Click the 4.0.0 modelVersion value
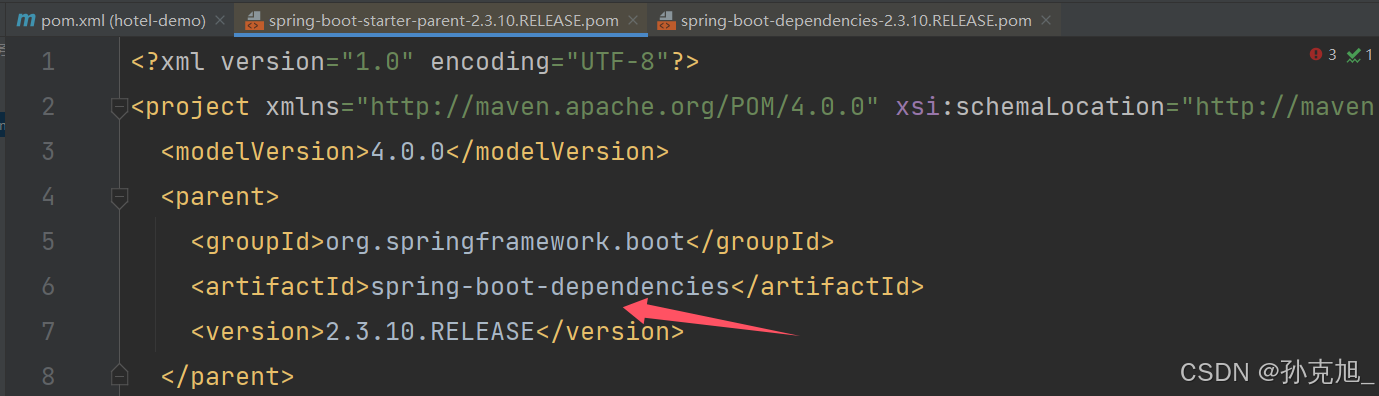The image size is (1379, 396). coord(408,152)
